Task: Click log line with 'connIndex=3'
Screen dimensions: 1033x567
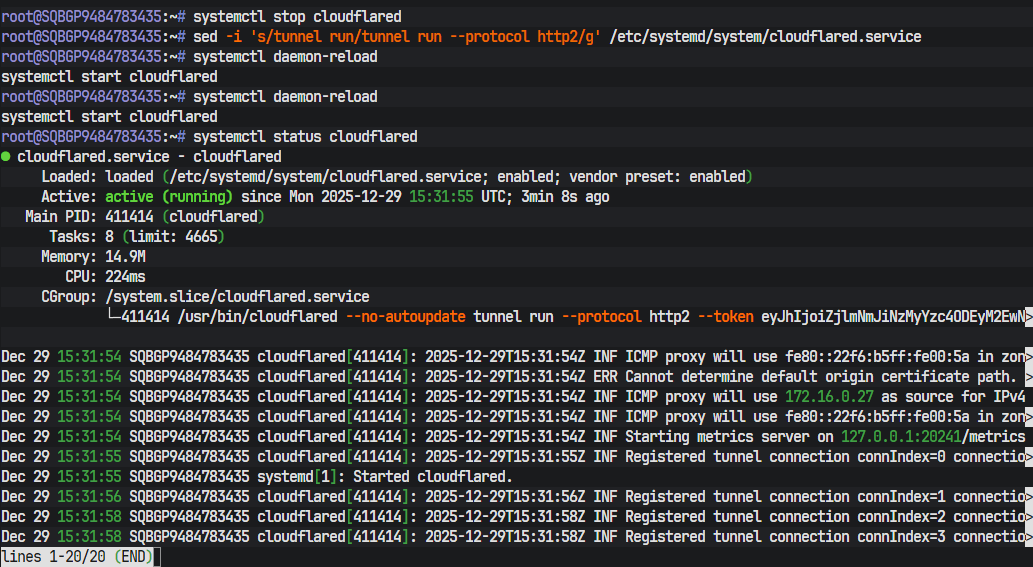Action: click(x=516, y=536)
